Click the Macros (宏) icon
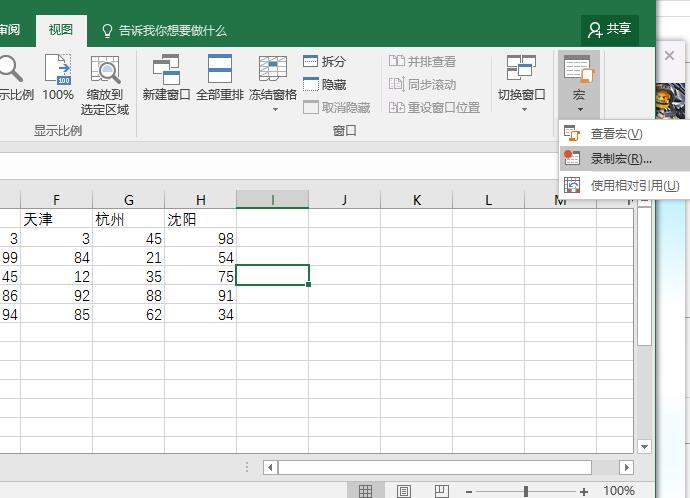Viewport: 690px width, 498px height. point(579,69)
